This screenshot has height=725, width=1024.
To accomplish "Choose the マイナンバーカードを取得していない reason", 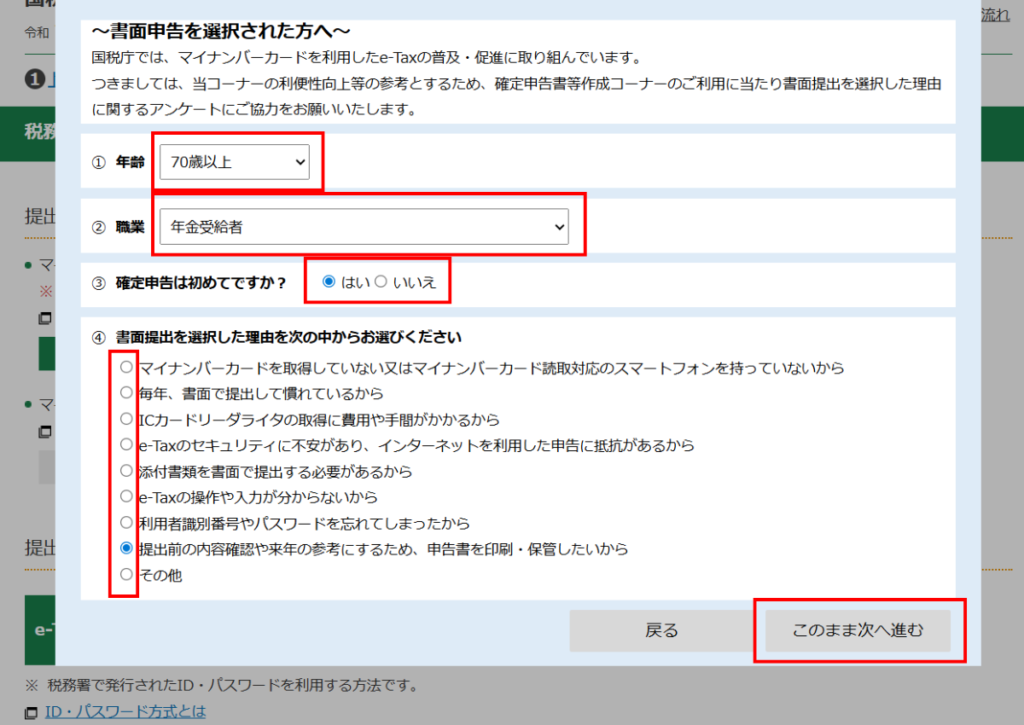I will coord(126,368).
